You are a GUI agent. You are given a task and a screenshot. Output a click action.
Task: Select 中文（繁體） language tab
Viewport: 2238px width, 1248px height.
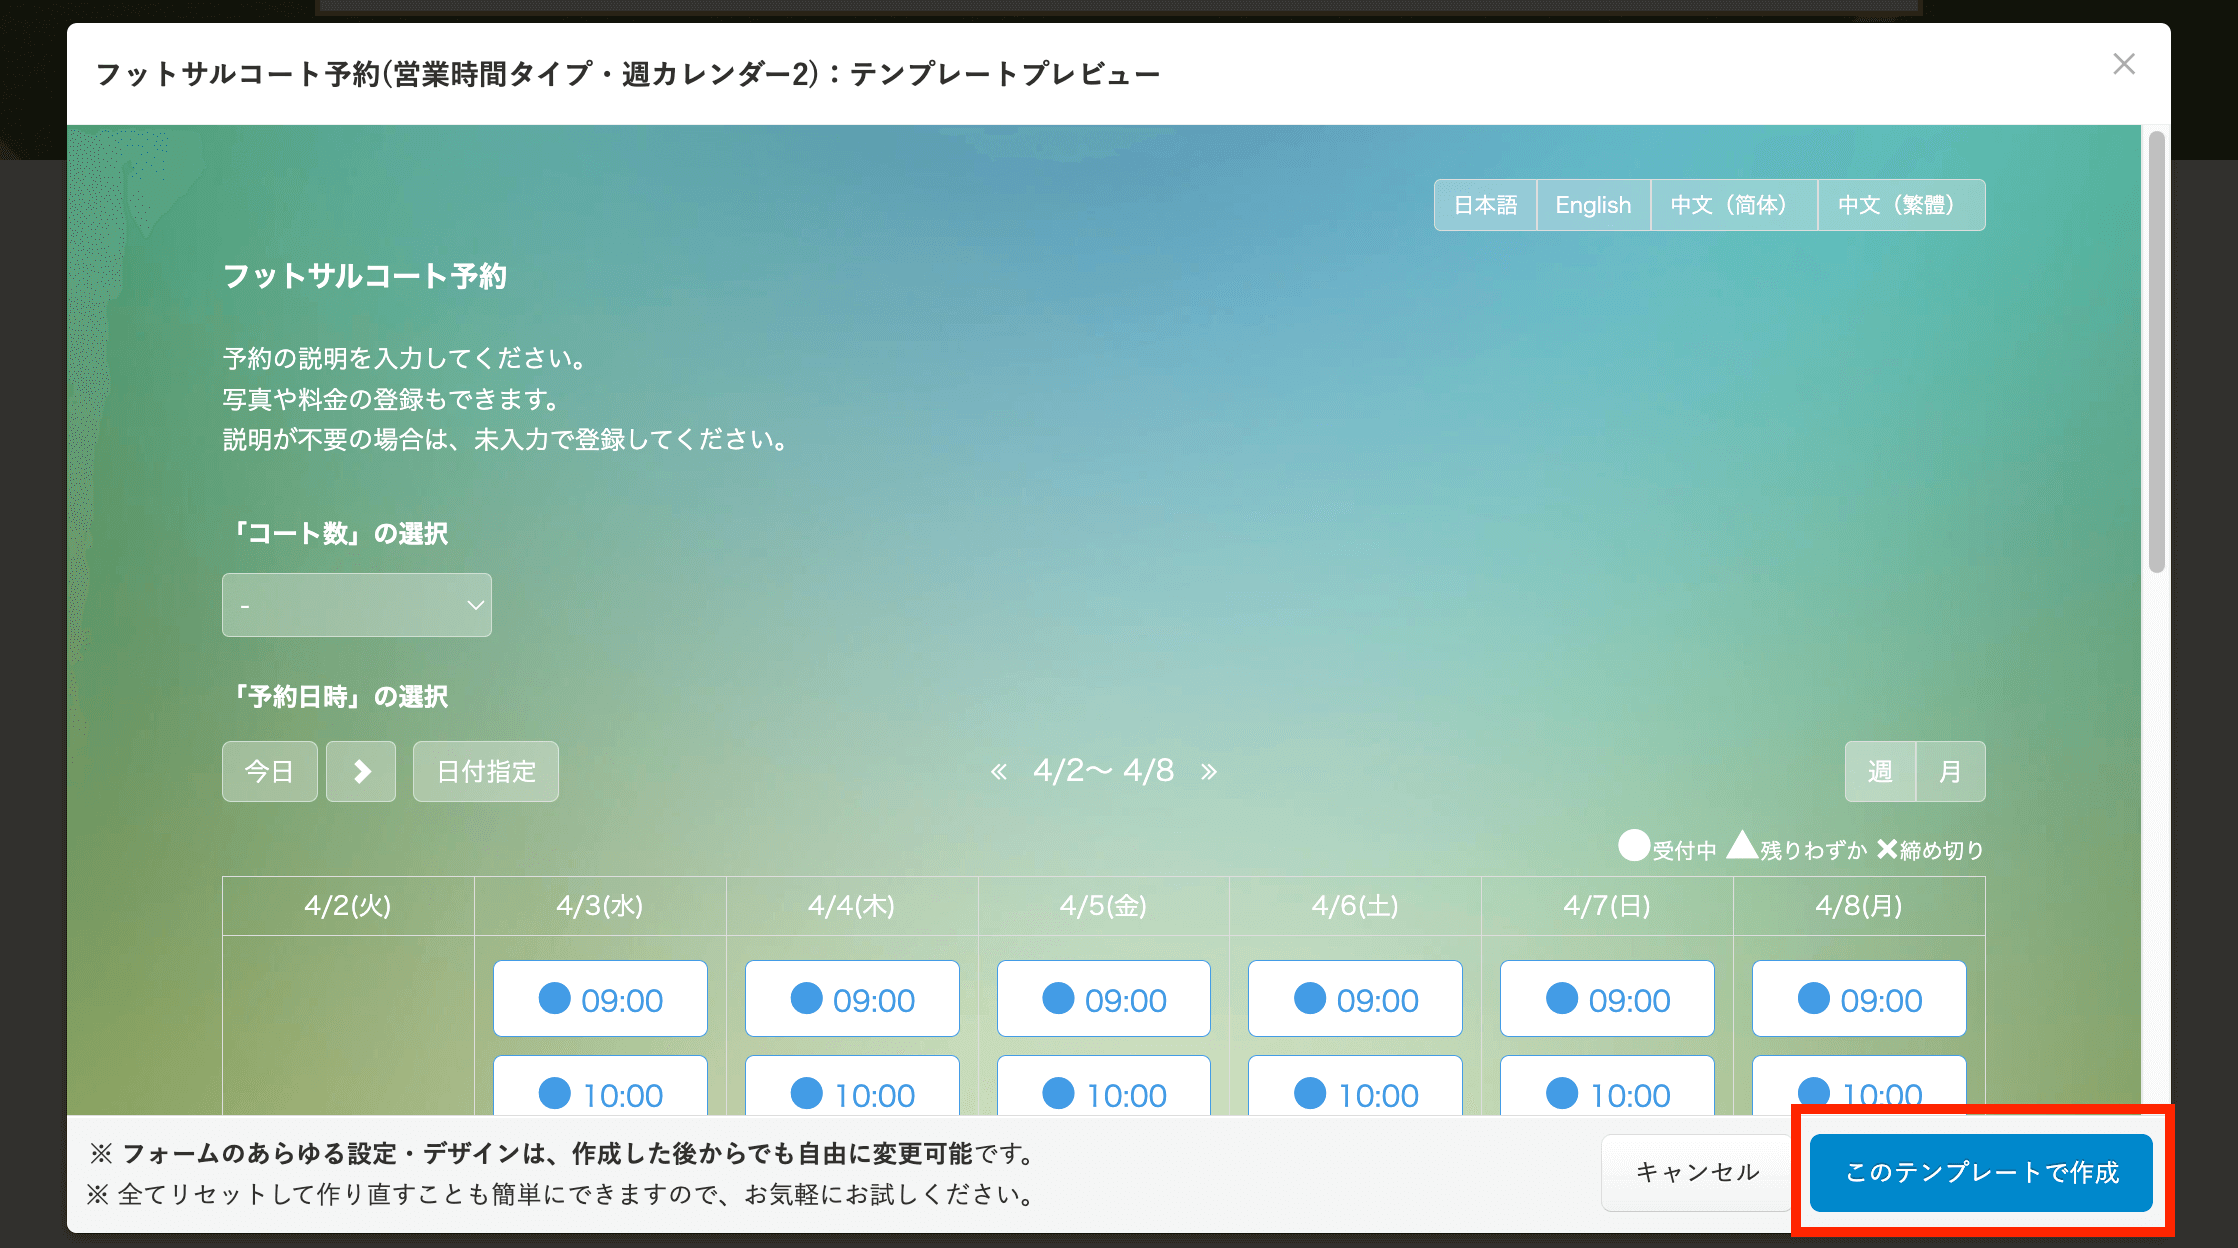[x=1901, y=205]
